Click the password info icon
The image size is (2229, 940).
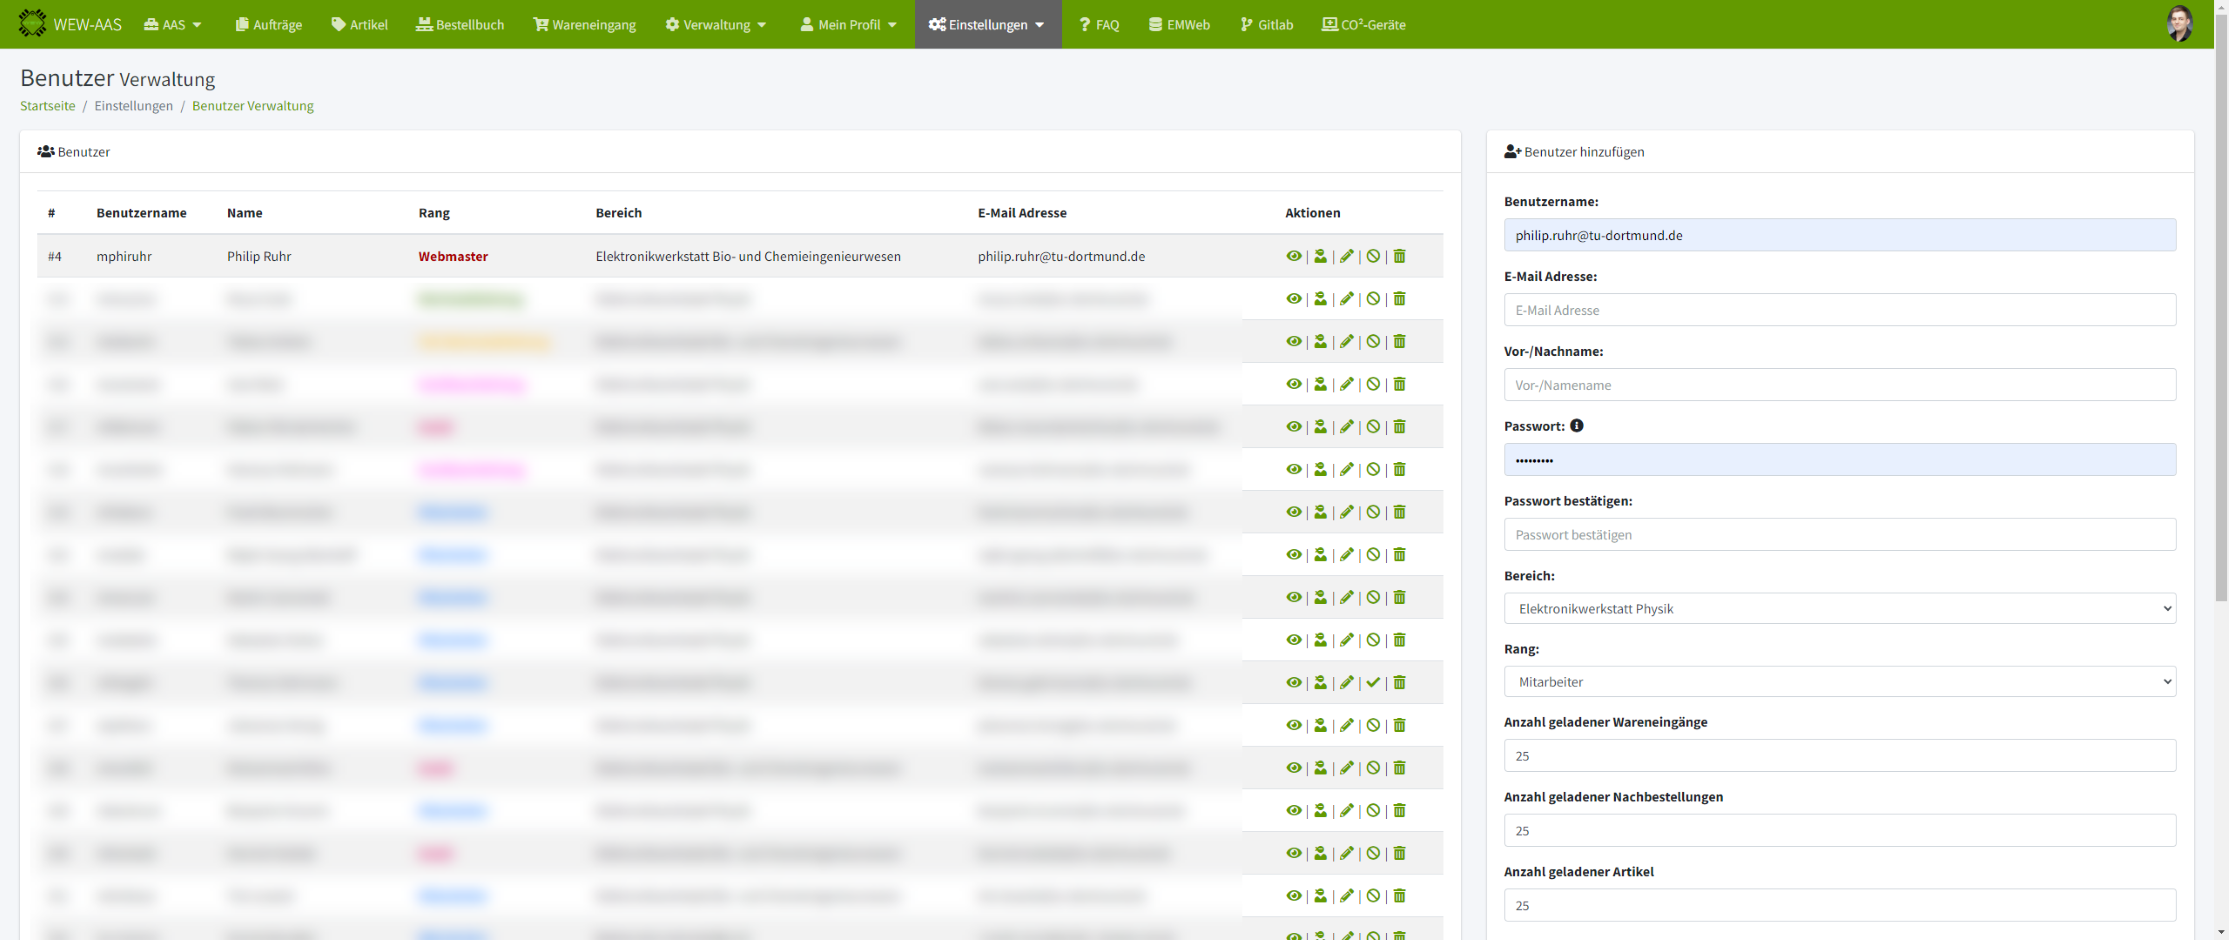click(1577, 426)
